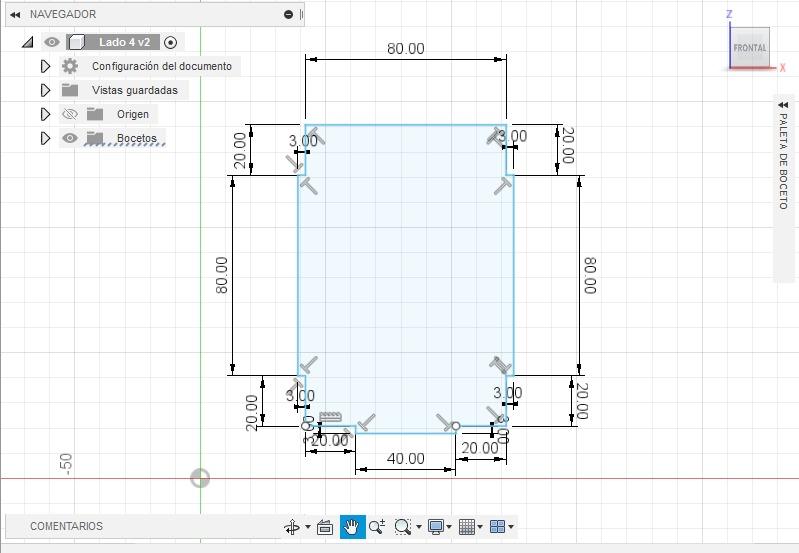Select the Orbit tool
This screenshot has width=799, height=553.
pos(292,526)
